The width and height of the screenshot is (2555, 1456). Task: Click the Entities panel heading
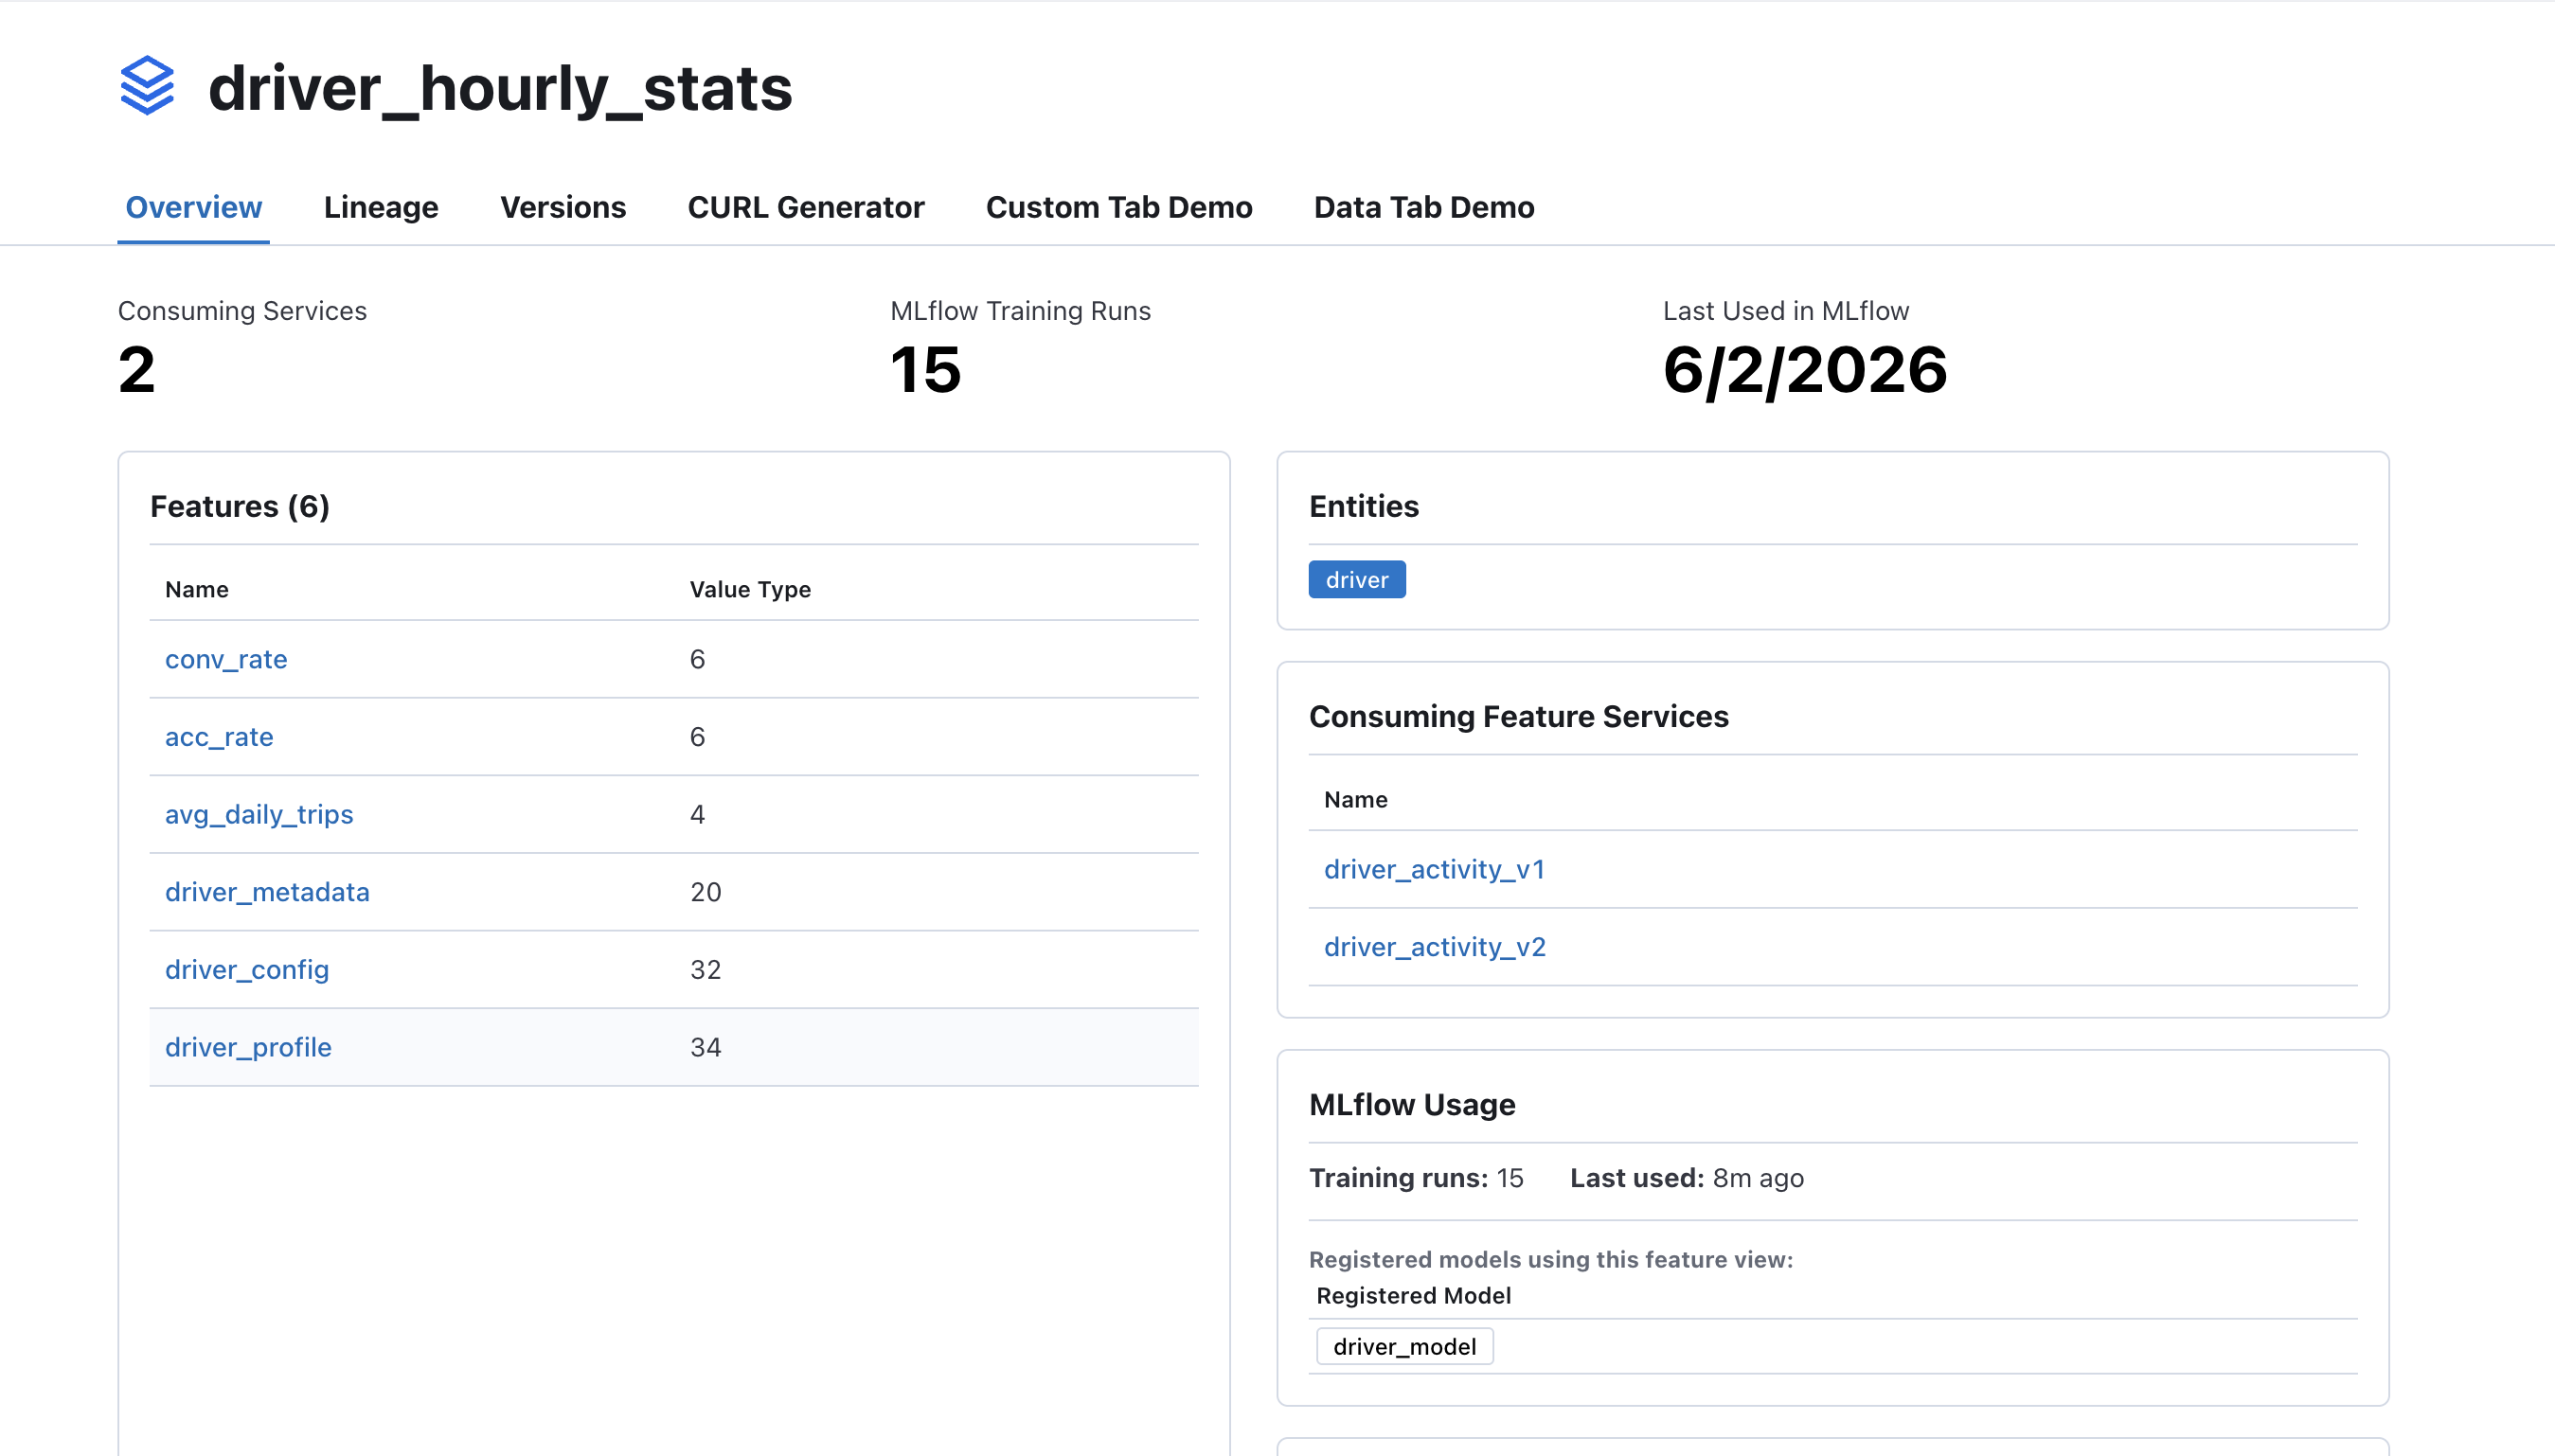1364,506
